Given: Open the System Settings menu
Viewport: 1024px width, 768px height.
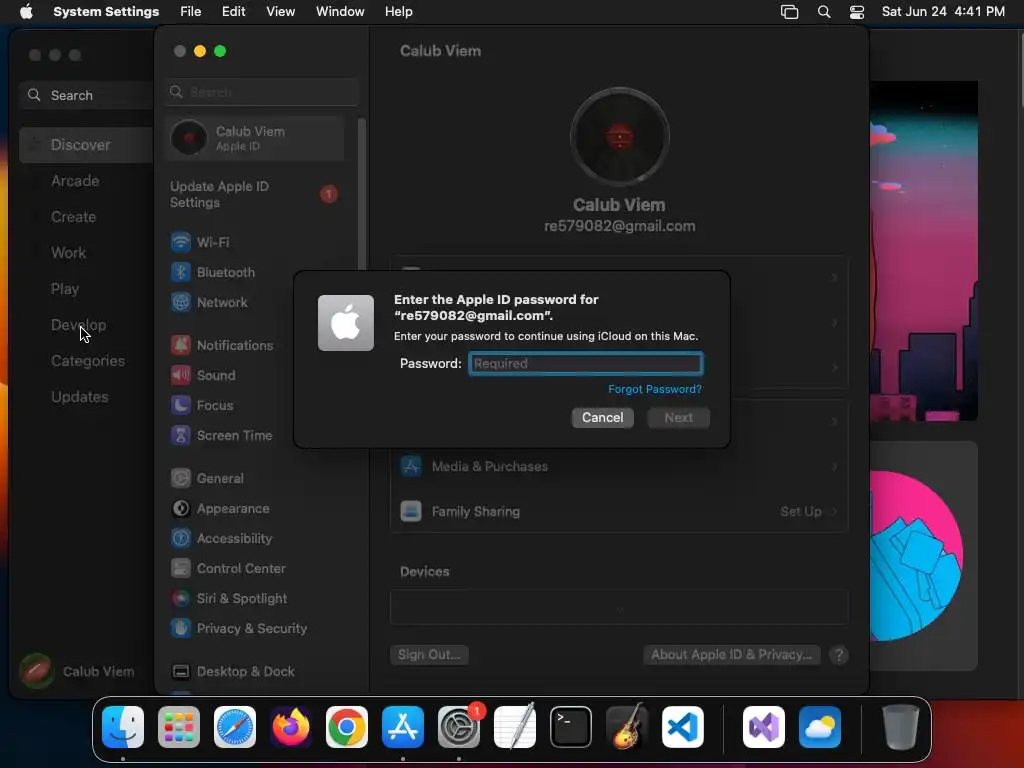Looking at the screenshot, I should point(106,12).
